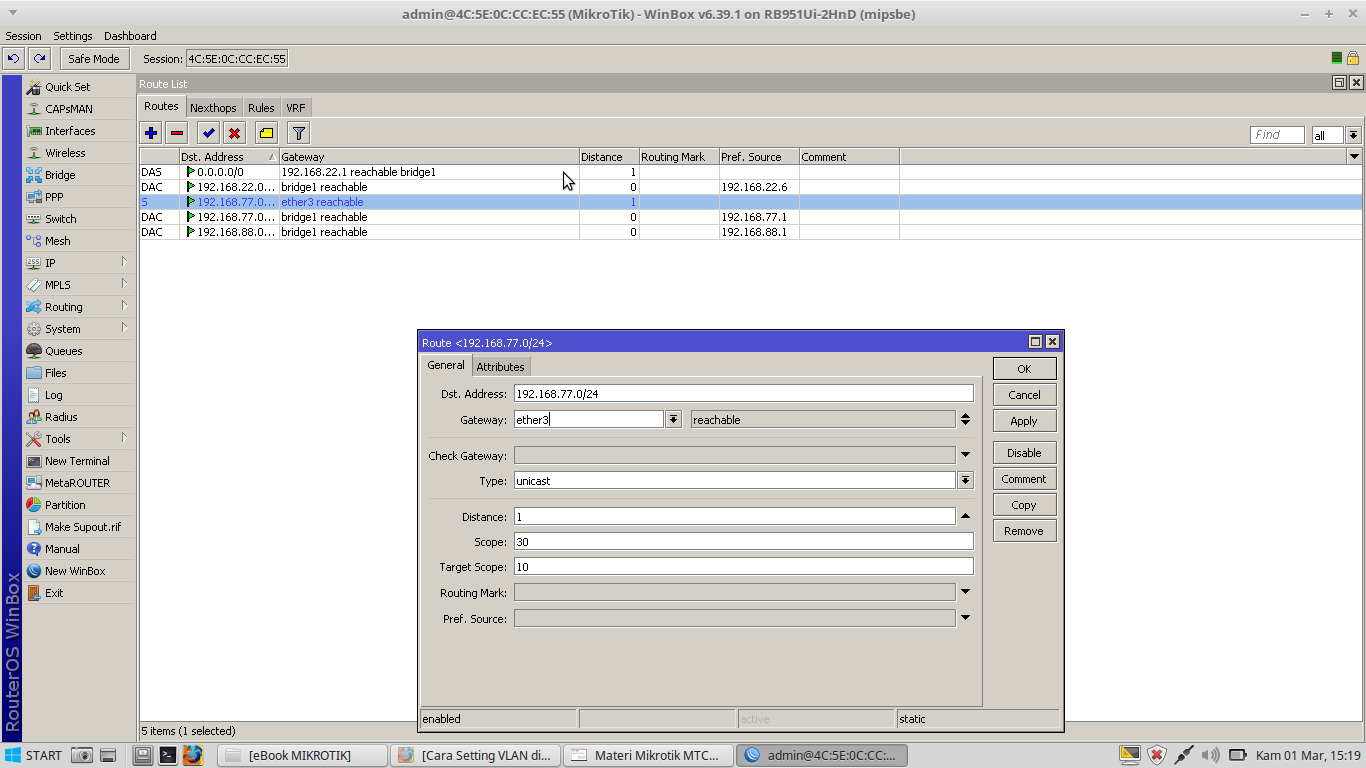This screenshot has height=768, width=1366.
Task: Open the Queues window
Action: tap(79, 351)
